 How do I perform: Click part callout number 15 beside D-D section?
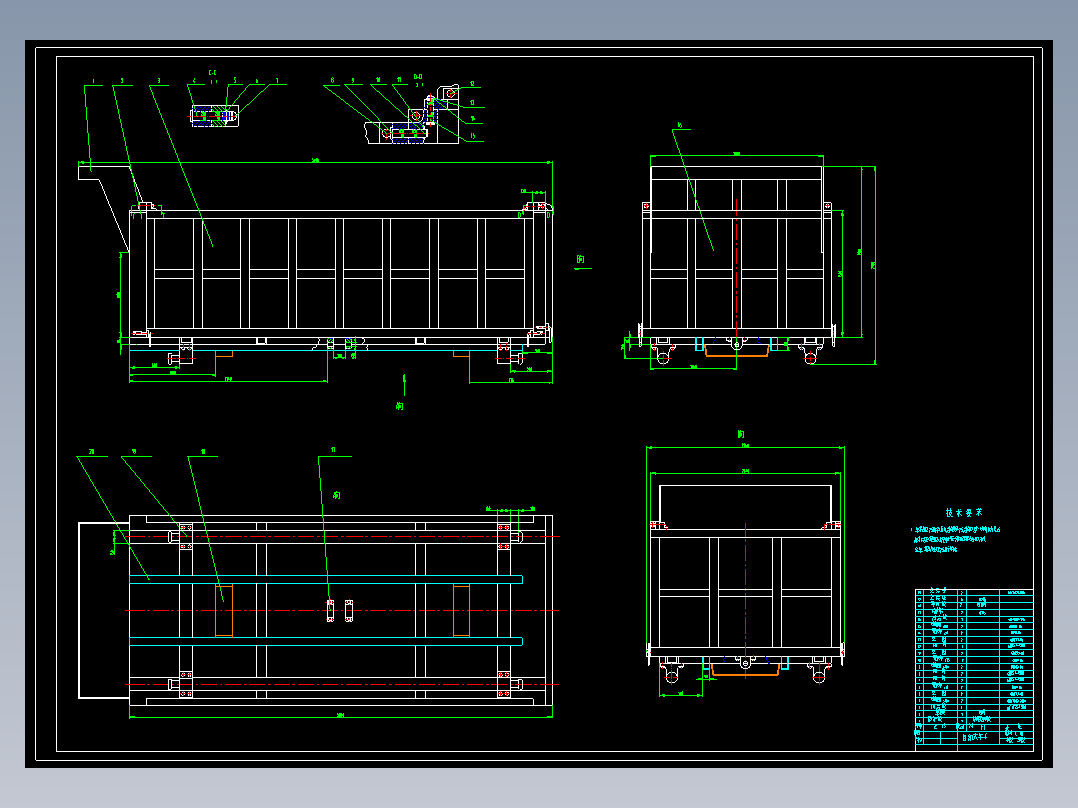[473, 136]
